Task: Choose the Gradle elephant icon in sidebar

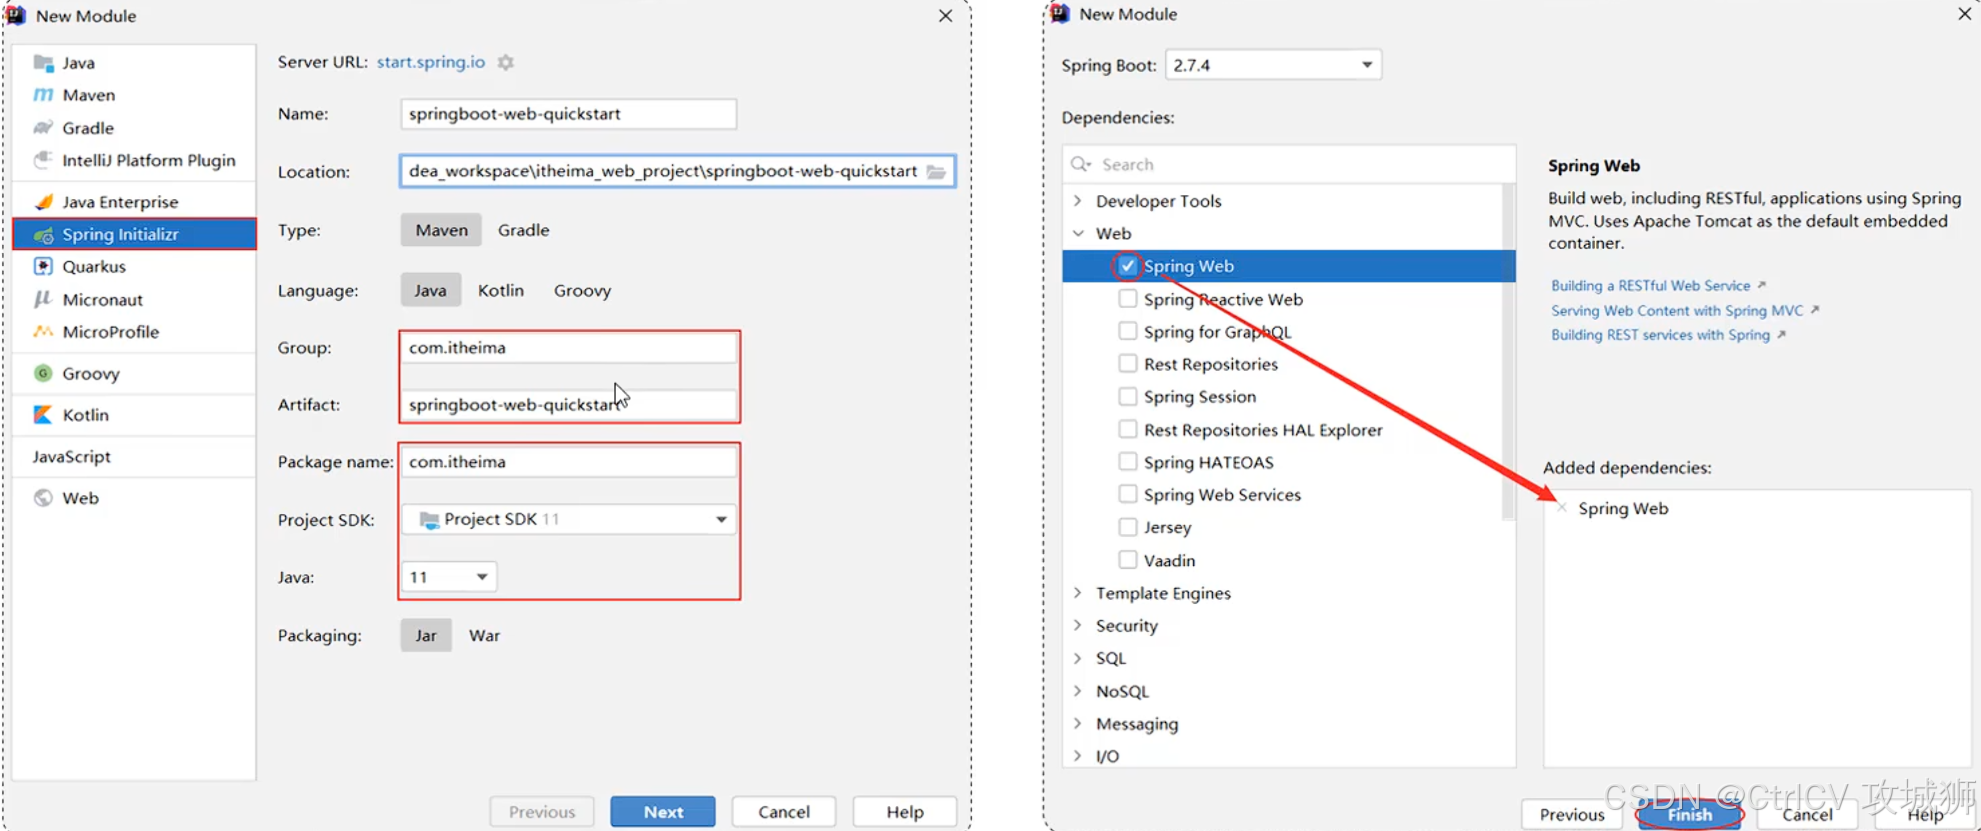Action: click(43, 128)
